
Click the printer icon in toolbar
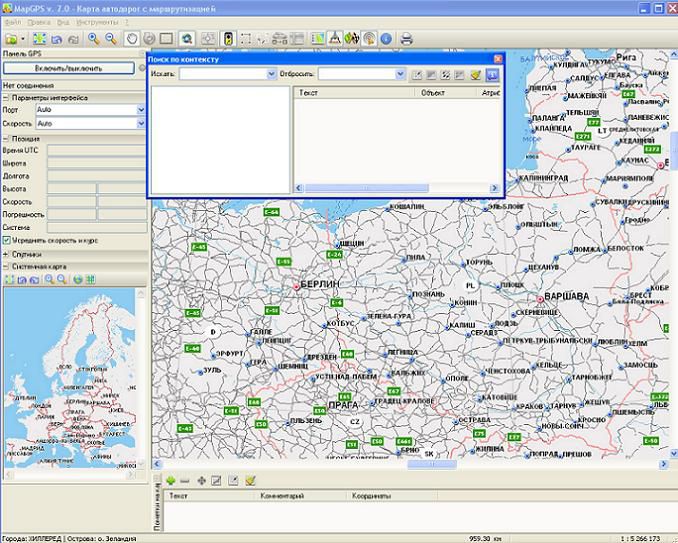(x=407, y=39)
